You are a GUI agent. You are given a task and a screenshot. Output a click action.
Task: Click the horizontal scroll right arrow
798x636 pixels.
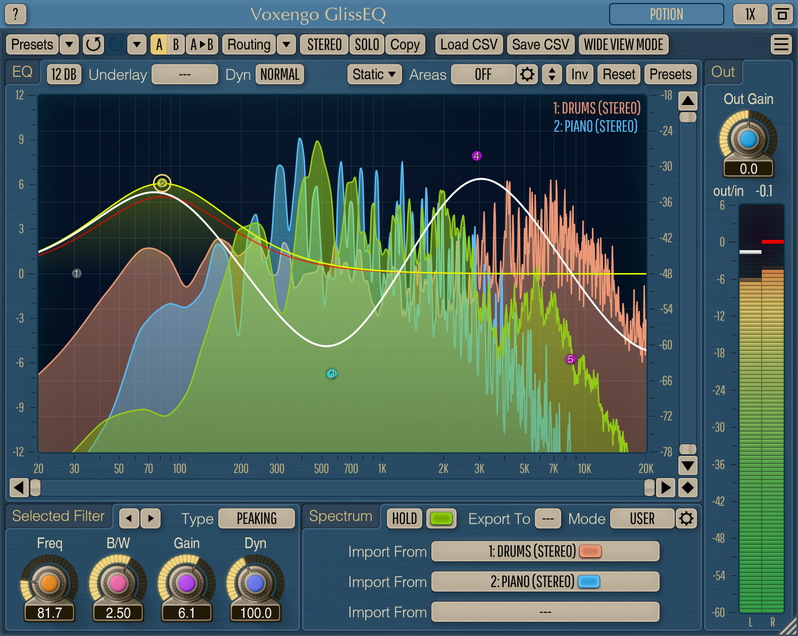(665, 487)
